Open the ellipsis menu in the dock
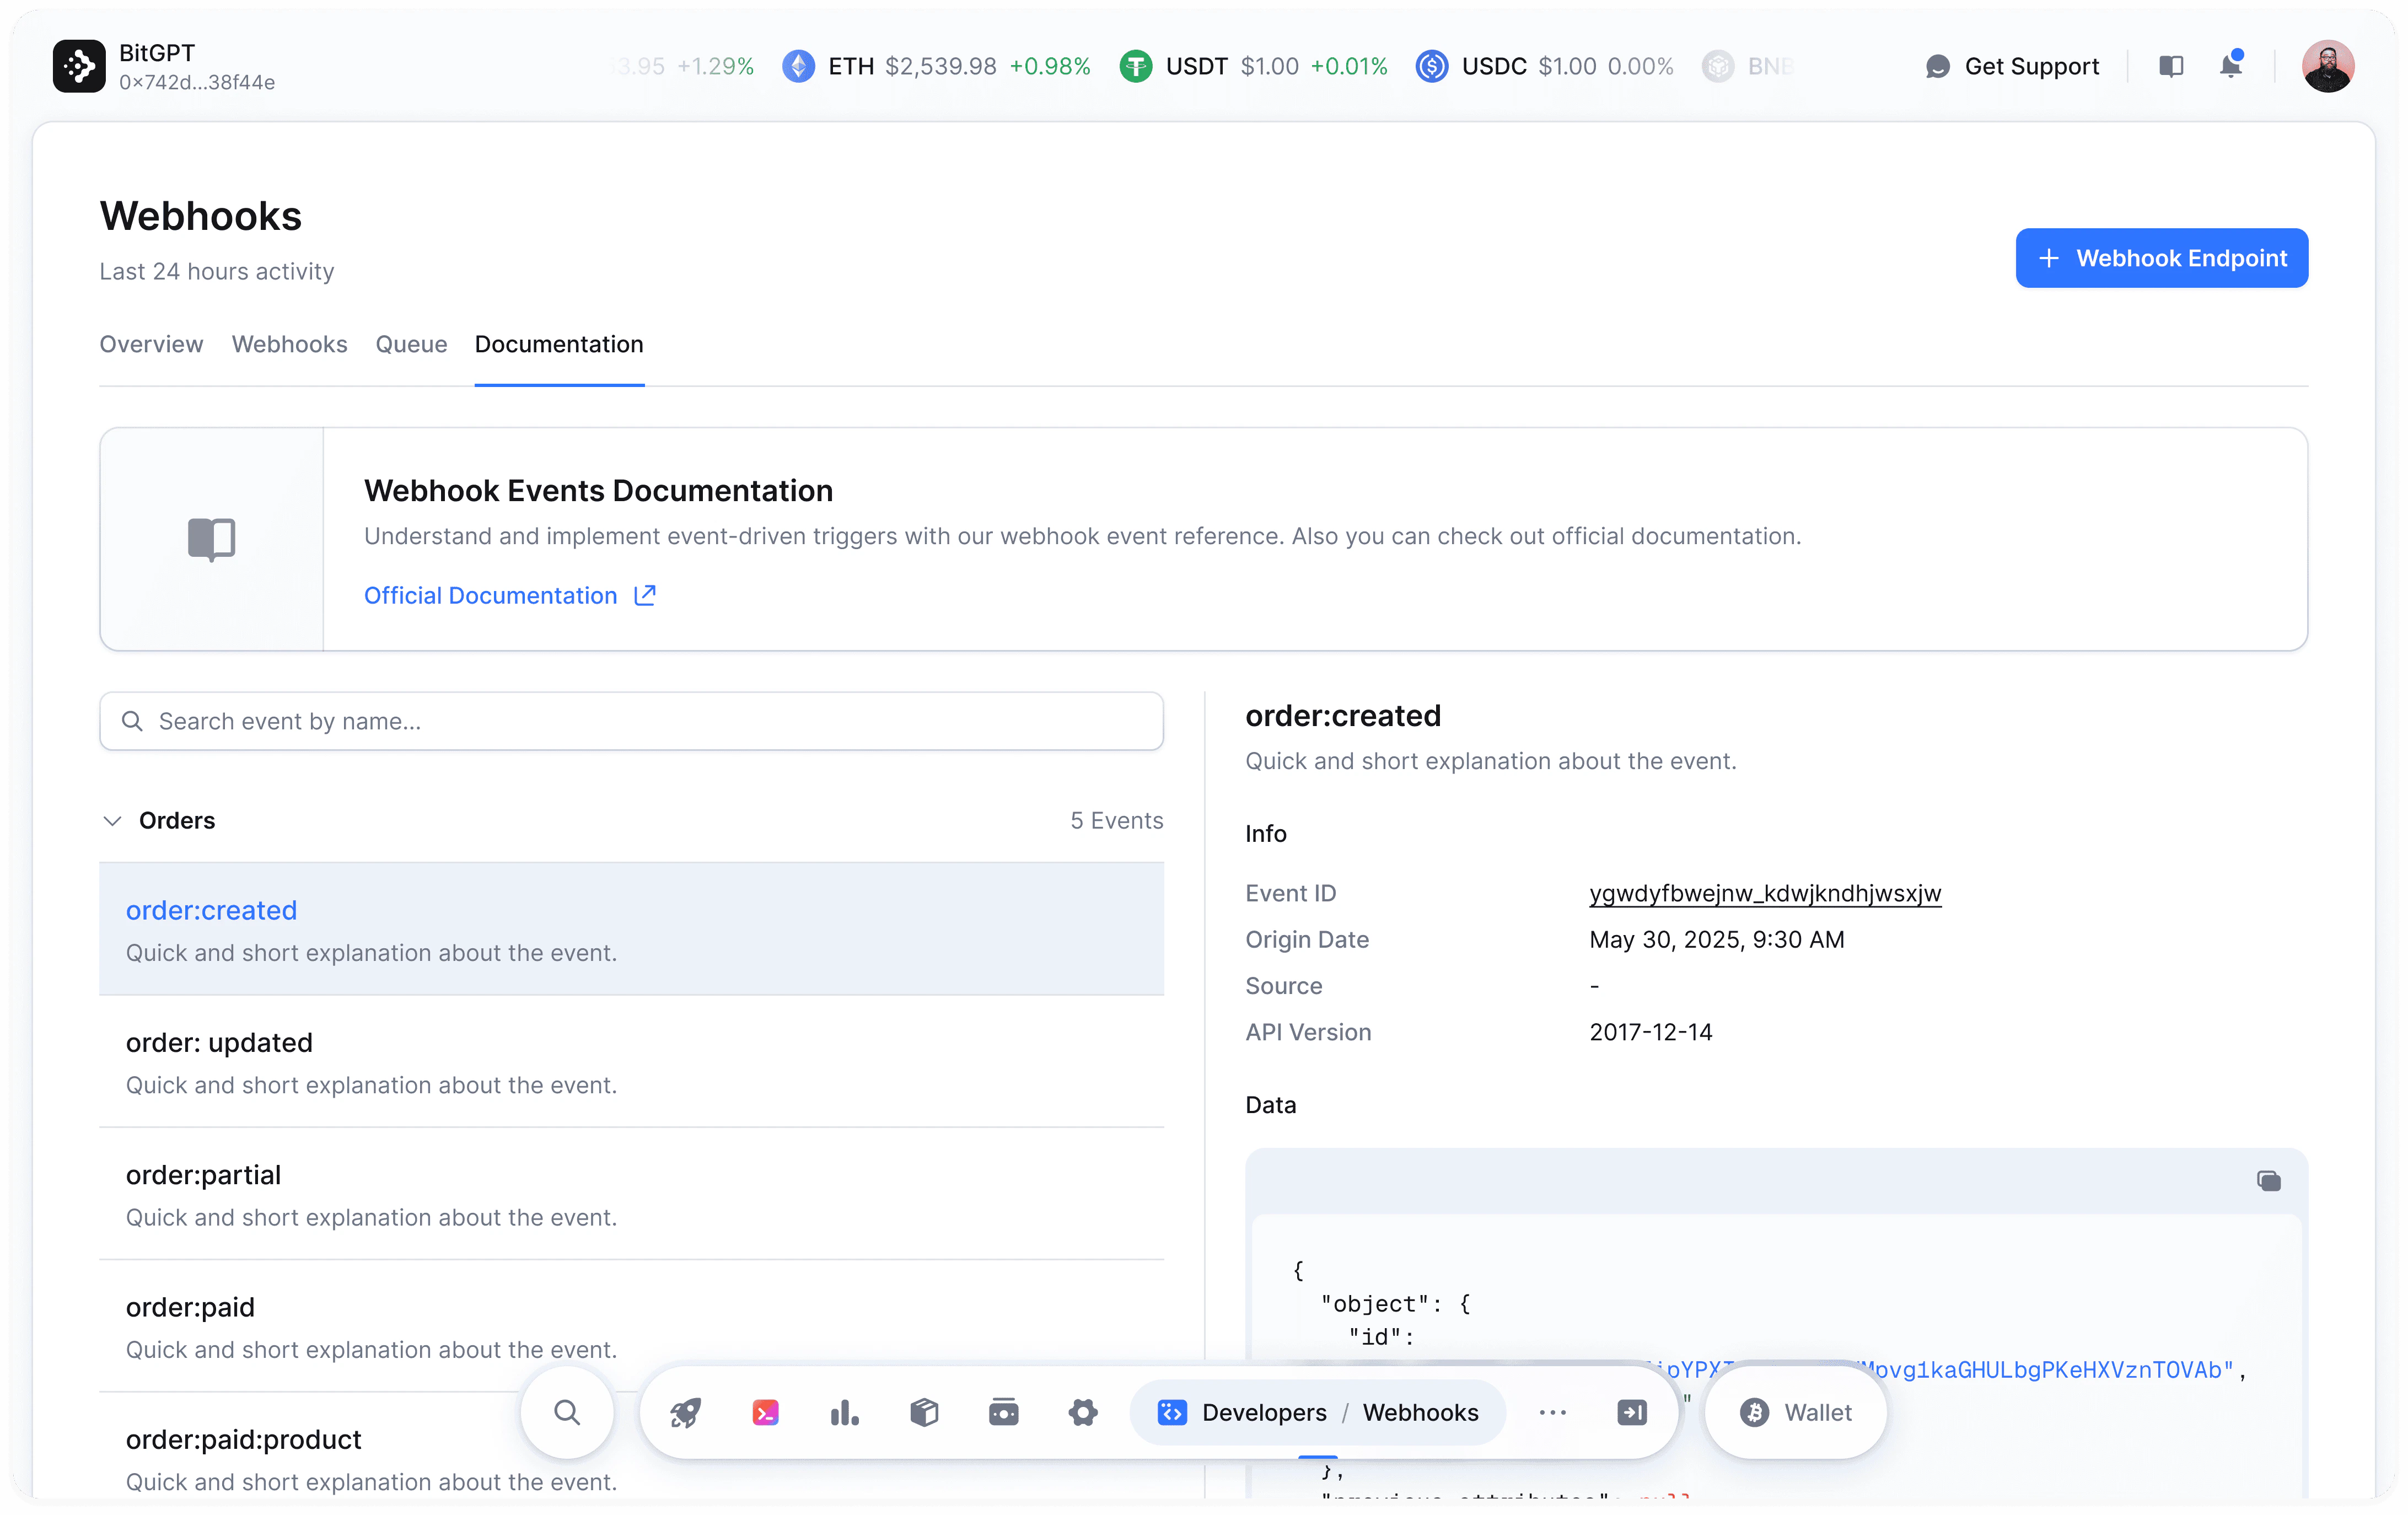The height and width of the screenshot is (1515, 2408). click(x=1552, y=1412)
